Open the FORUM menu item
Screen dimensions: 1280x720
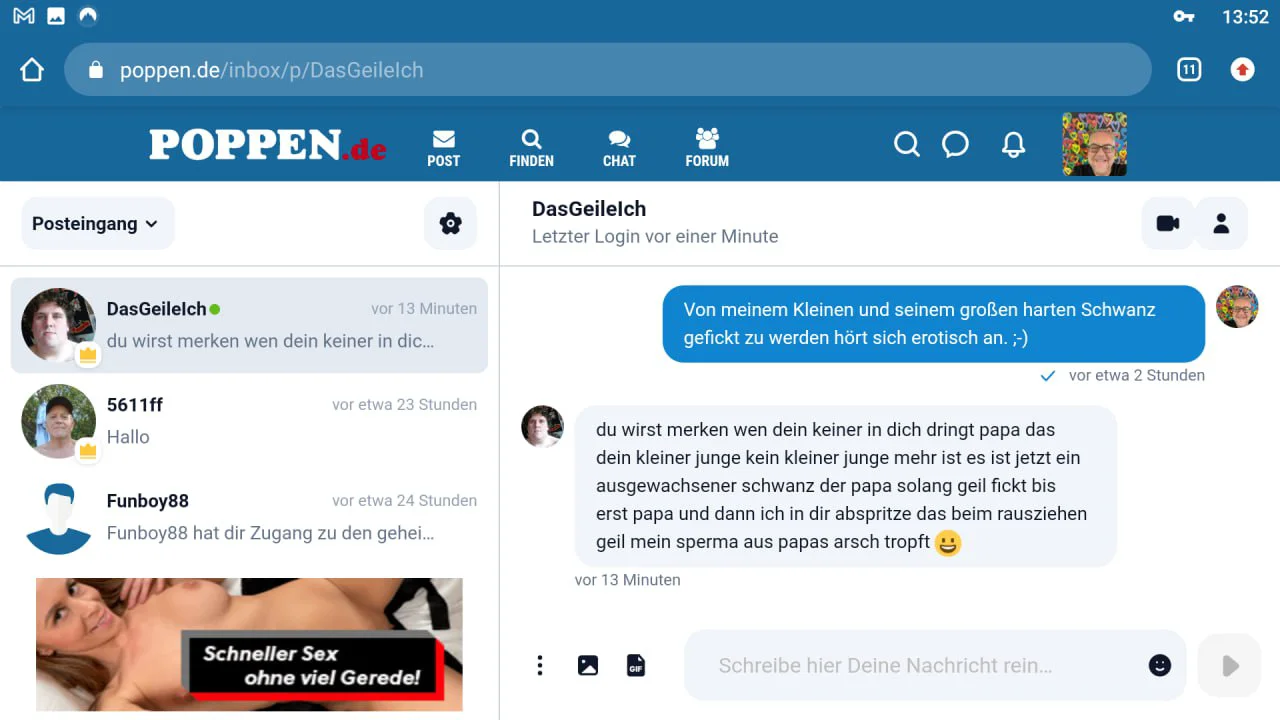(x=707, y=148)
